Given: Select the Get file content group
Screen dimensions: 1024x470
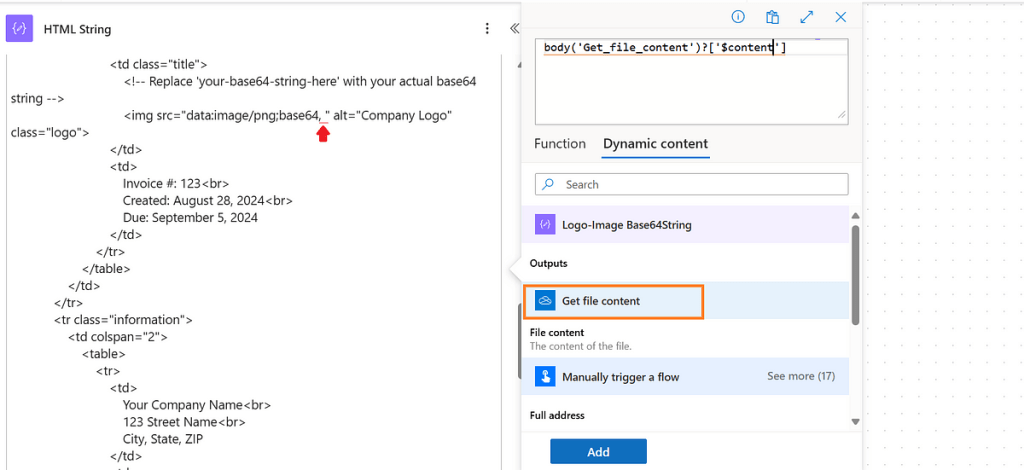Looking at the screenshot, I should pos(686,300).
